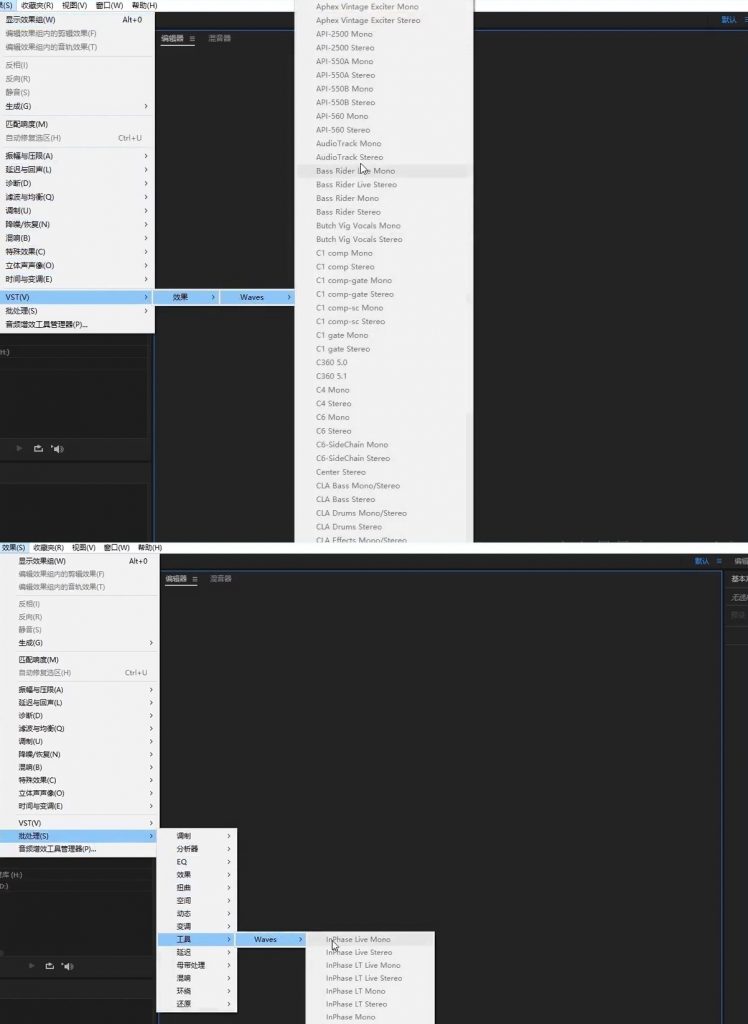The image size is (748, 1024).
Task: Open workspace menu icon beside 默认 in lower screenshot
Action: point(719,561)
